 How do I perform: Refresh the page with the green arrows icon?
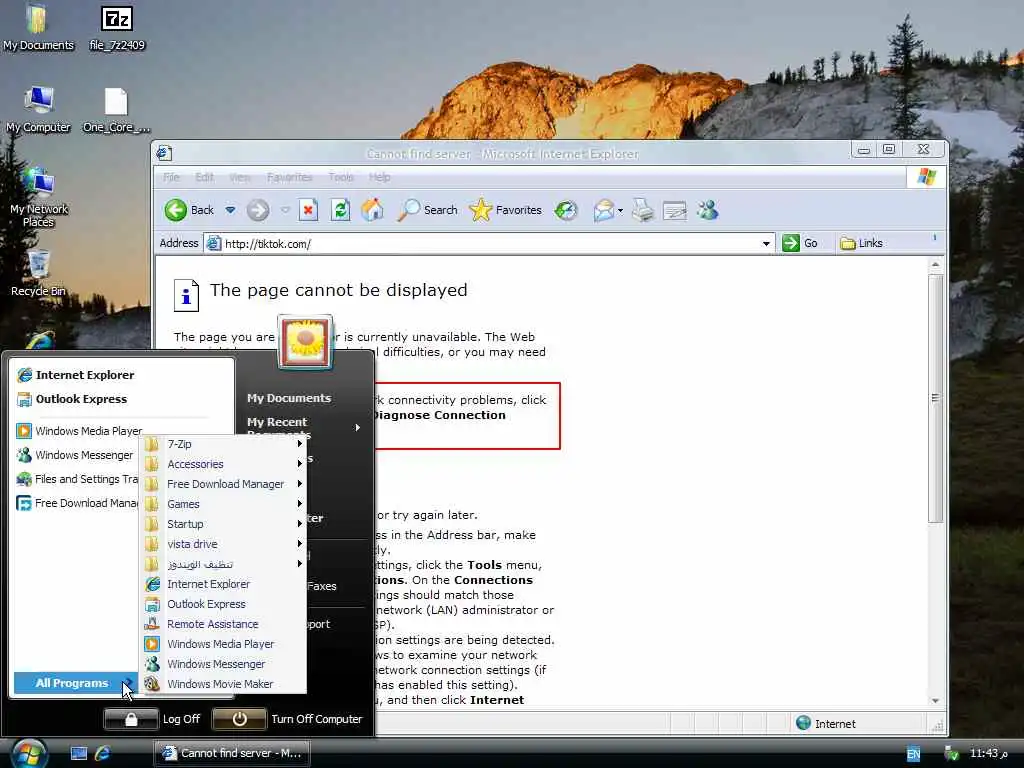tap(340, 210)
